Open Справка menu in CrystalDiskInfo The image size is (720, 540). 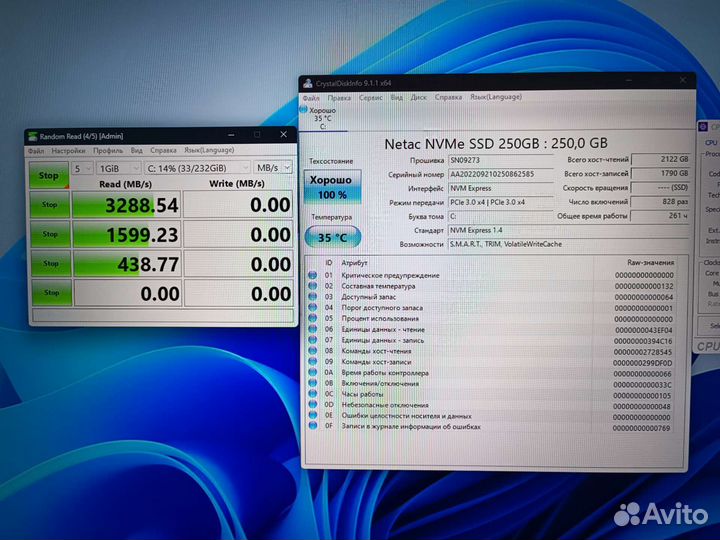[x=448, y=97]
